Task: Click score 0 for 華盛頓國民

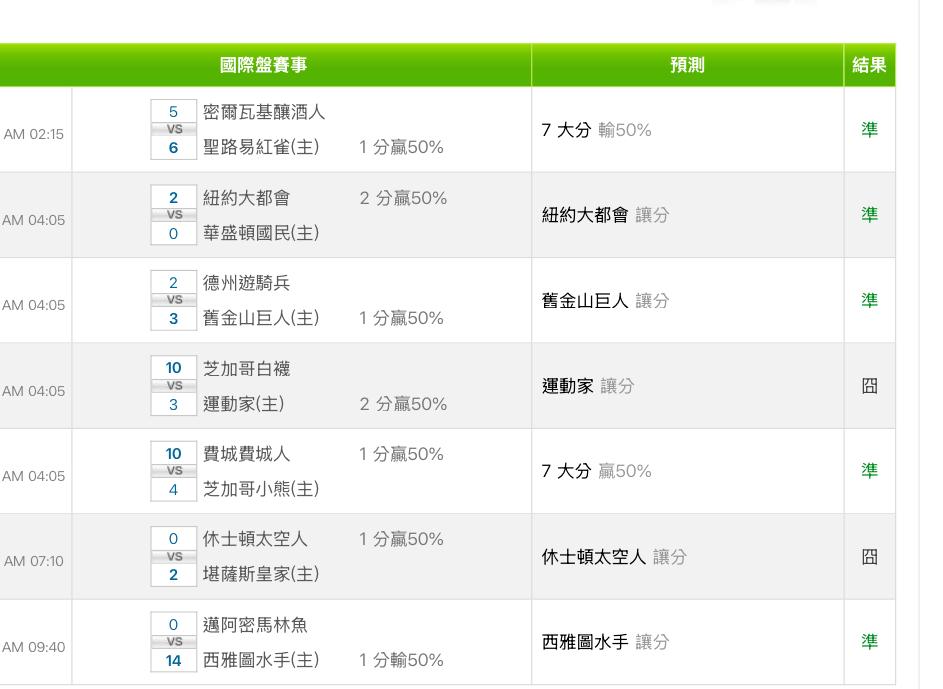Action: pyautogui.click(x=173, y=233)
